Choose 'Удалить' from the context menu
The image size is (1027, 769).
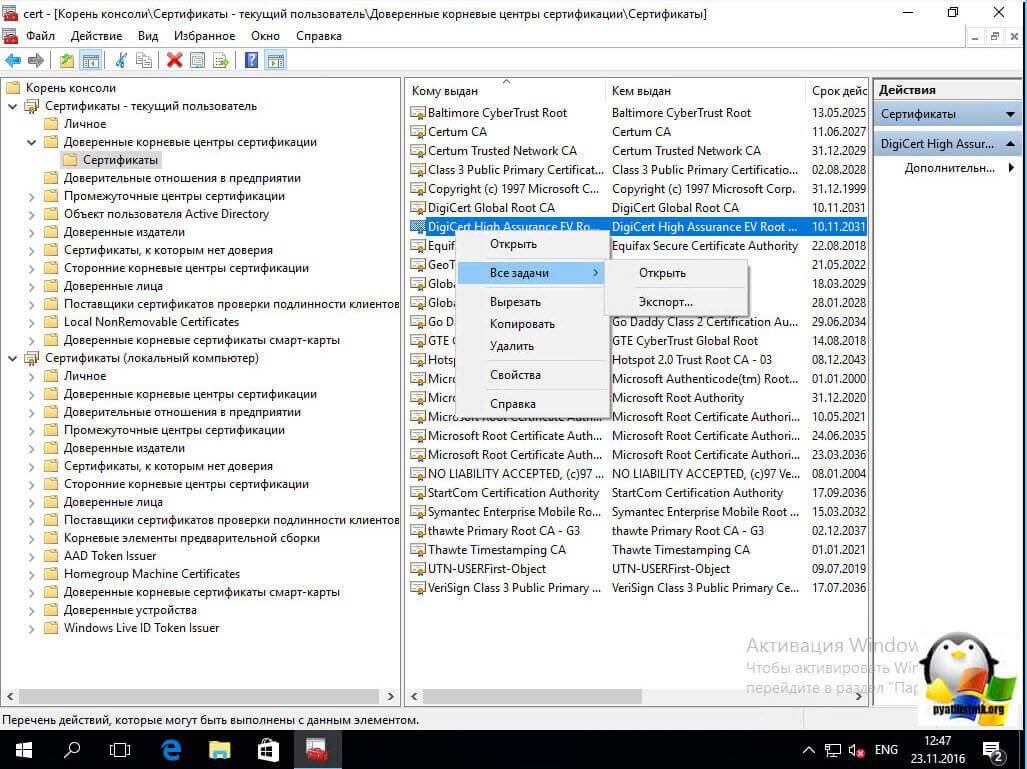click(x=512, y=346)
